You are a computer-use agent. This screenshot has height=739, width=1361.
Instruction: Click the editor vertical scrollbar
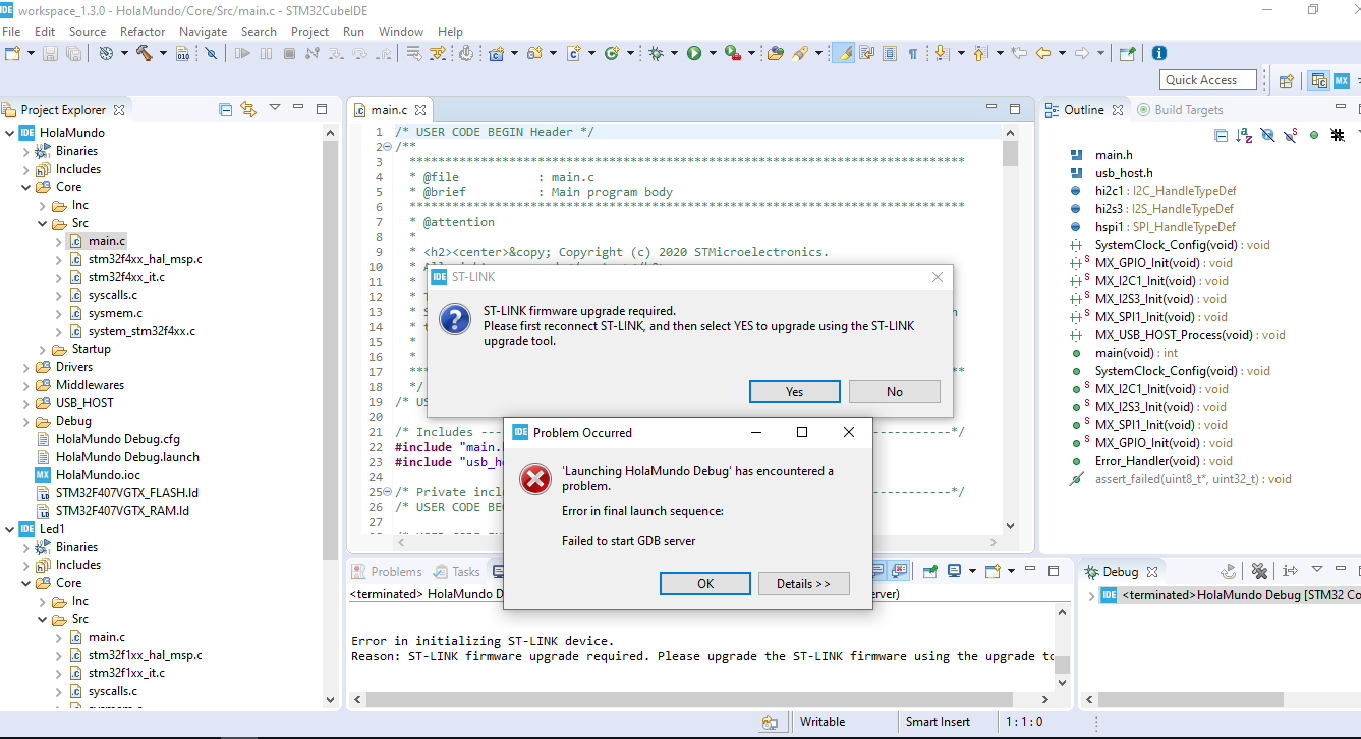click(x=1010, y=330)
